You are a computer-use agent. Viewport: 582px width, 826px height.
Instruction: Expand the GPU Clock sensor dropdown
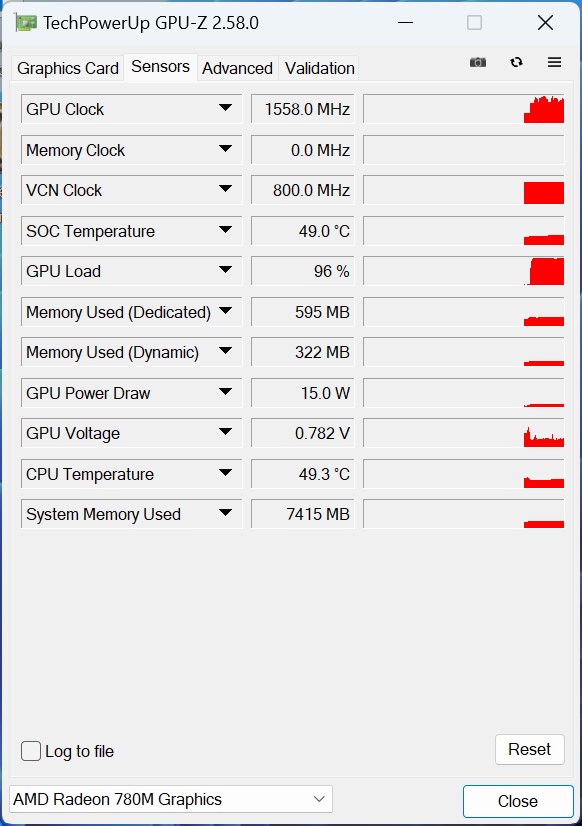(225, 108)
